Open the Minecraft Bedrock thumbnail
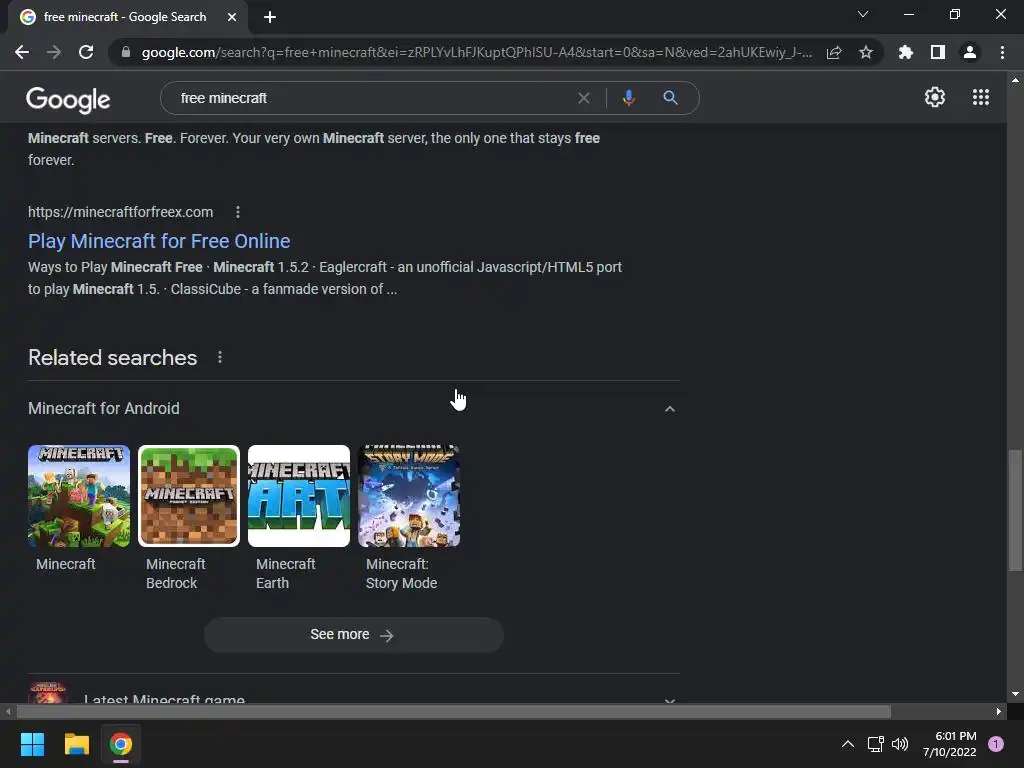 pyautogui.click(x=189, y=496)
